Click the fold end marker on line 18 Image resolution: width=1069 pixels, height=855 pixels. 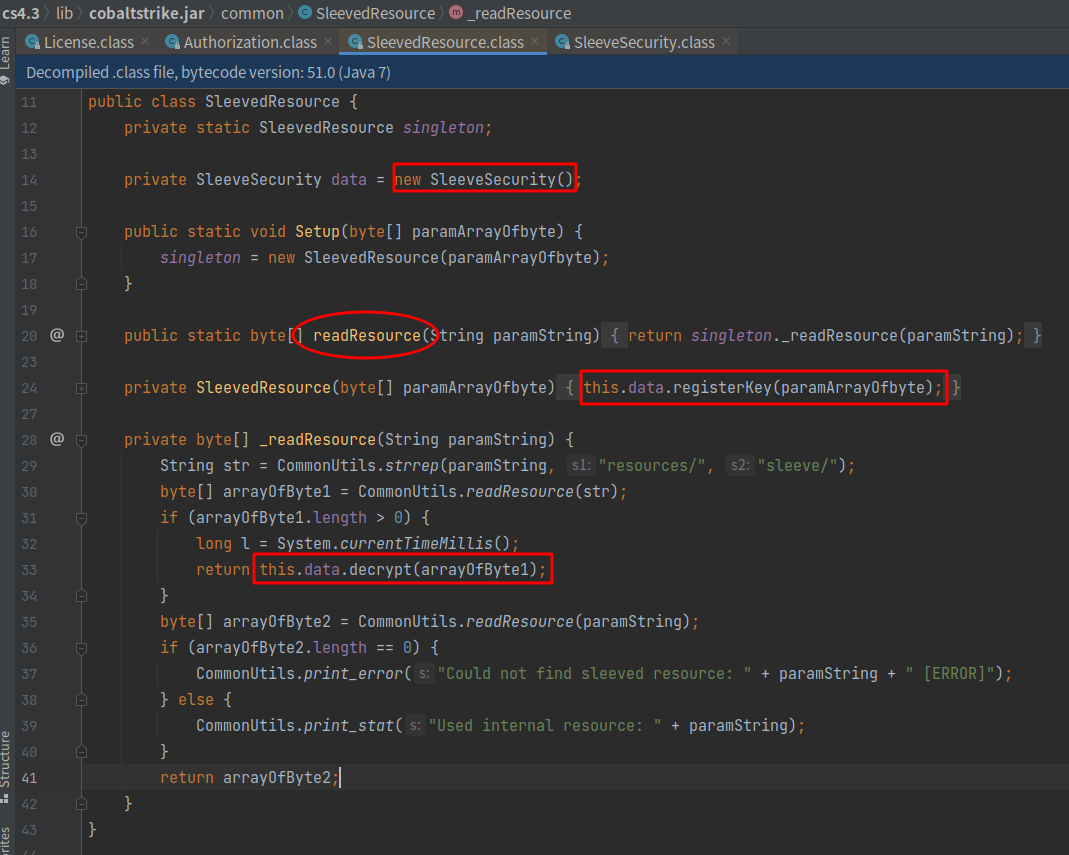pos(81,284)
